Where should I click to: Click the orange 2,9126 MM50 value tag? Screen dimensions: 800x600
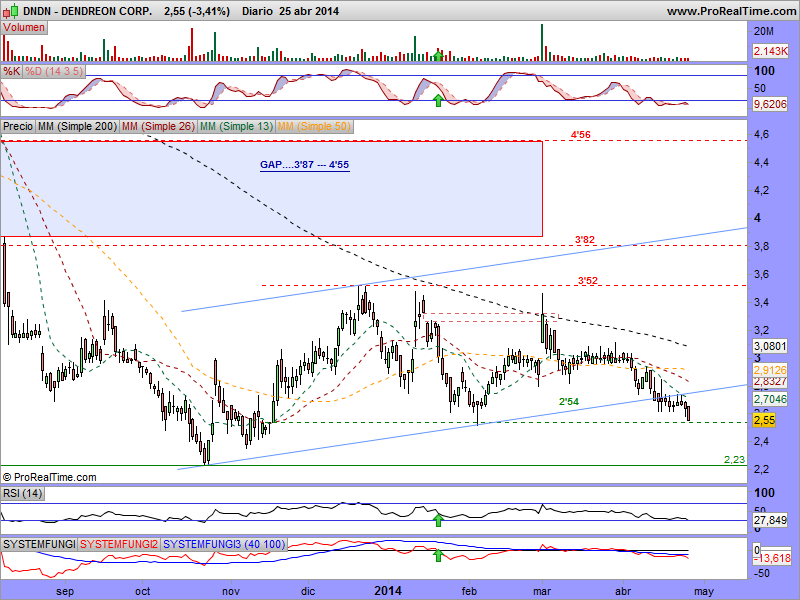pyautogui.click(x=770, y=370)
